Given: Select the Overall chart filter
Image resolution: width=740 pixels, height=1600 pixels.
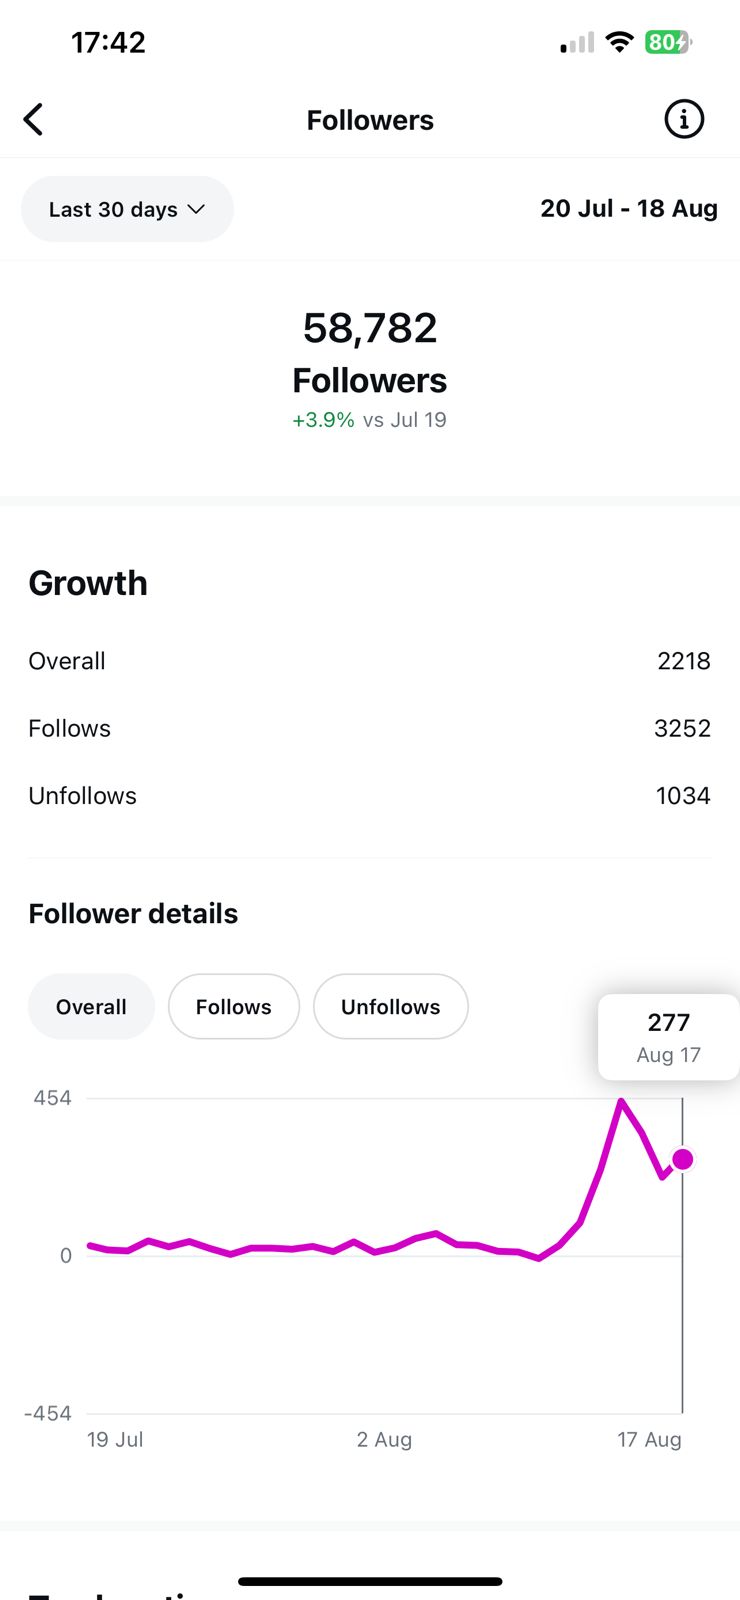Looking at the screenshot, I should pos(91,1007).
